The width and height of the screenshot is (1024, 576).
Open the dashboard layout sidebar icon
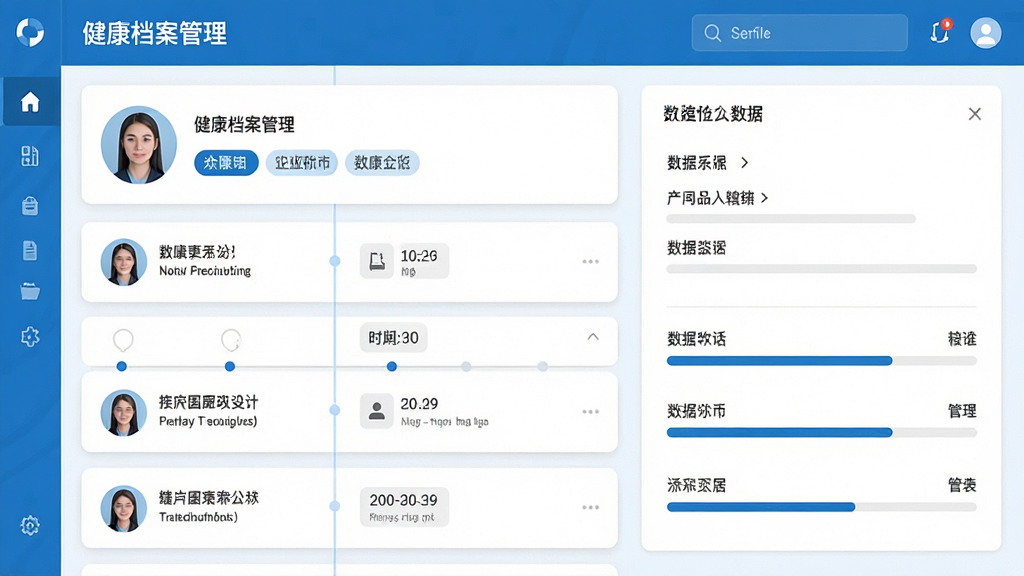click(30, 156)
